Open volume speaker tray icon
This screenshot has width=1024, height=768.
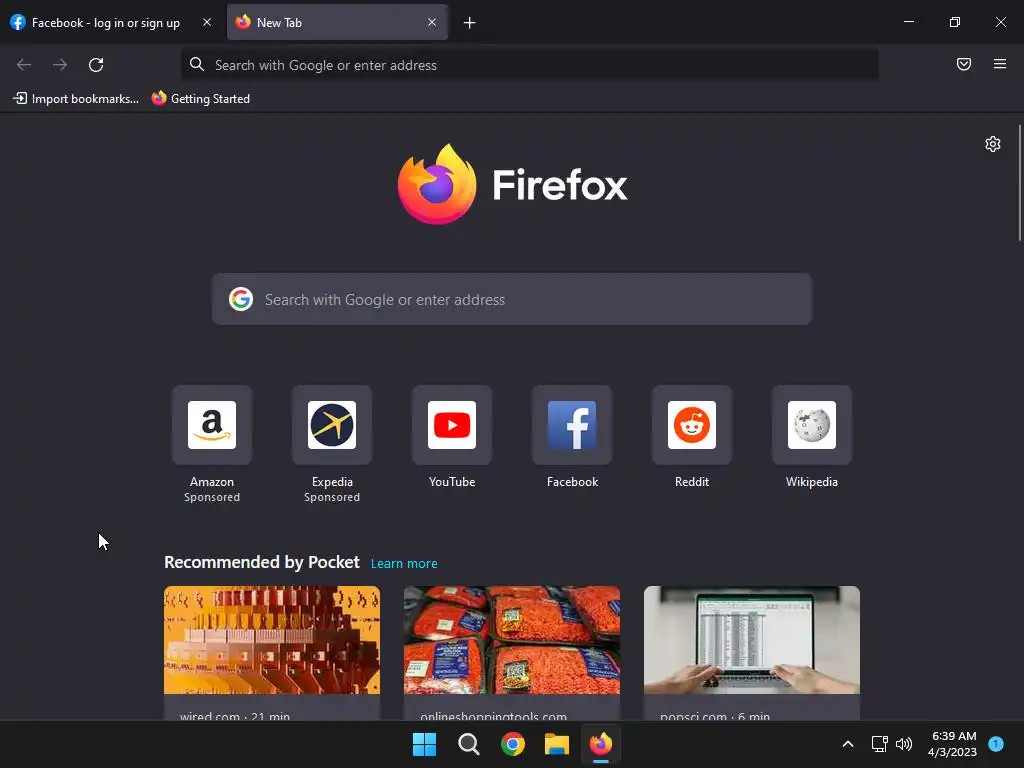tap(904, 744)
